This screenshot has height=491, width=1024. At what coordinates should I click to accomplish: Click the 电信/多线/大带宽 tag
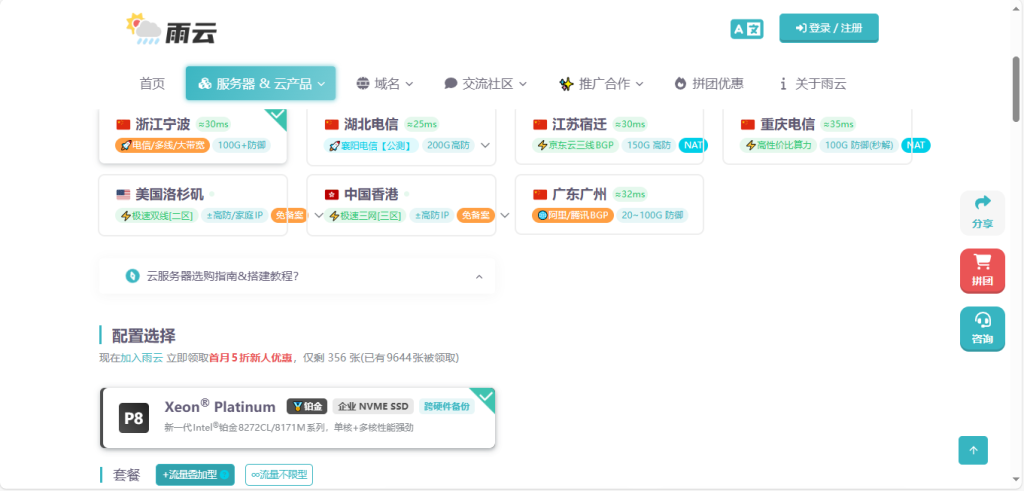[x=163, y=145]
